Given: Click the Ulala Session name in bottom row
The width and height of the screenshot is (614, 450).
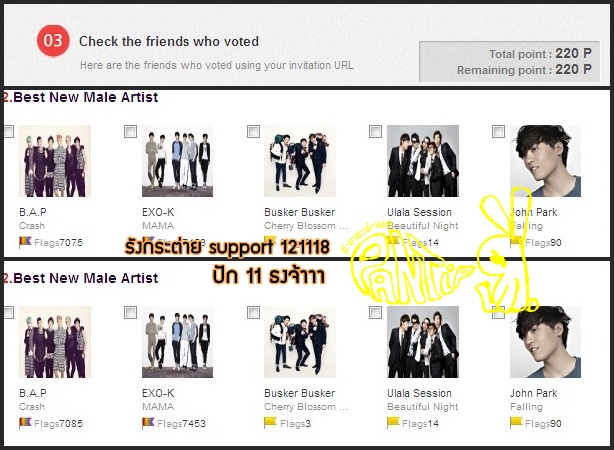Looking at the screenshot, I should (419, 393).
